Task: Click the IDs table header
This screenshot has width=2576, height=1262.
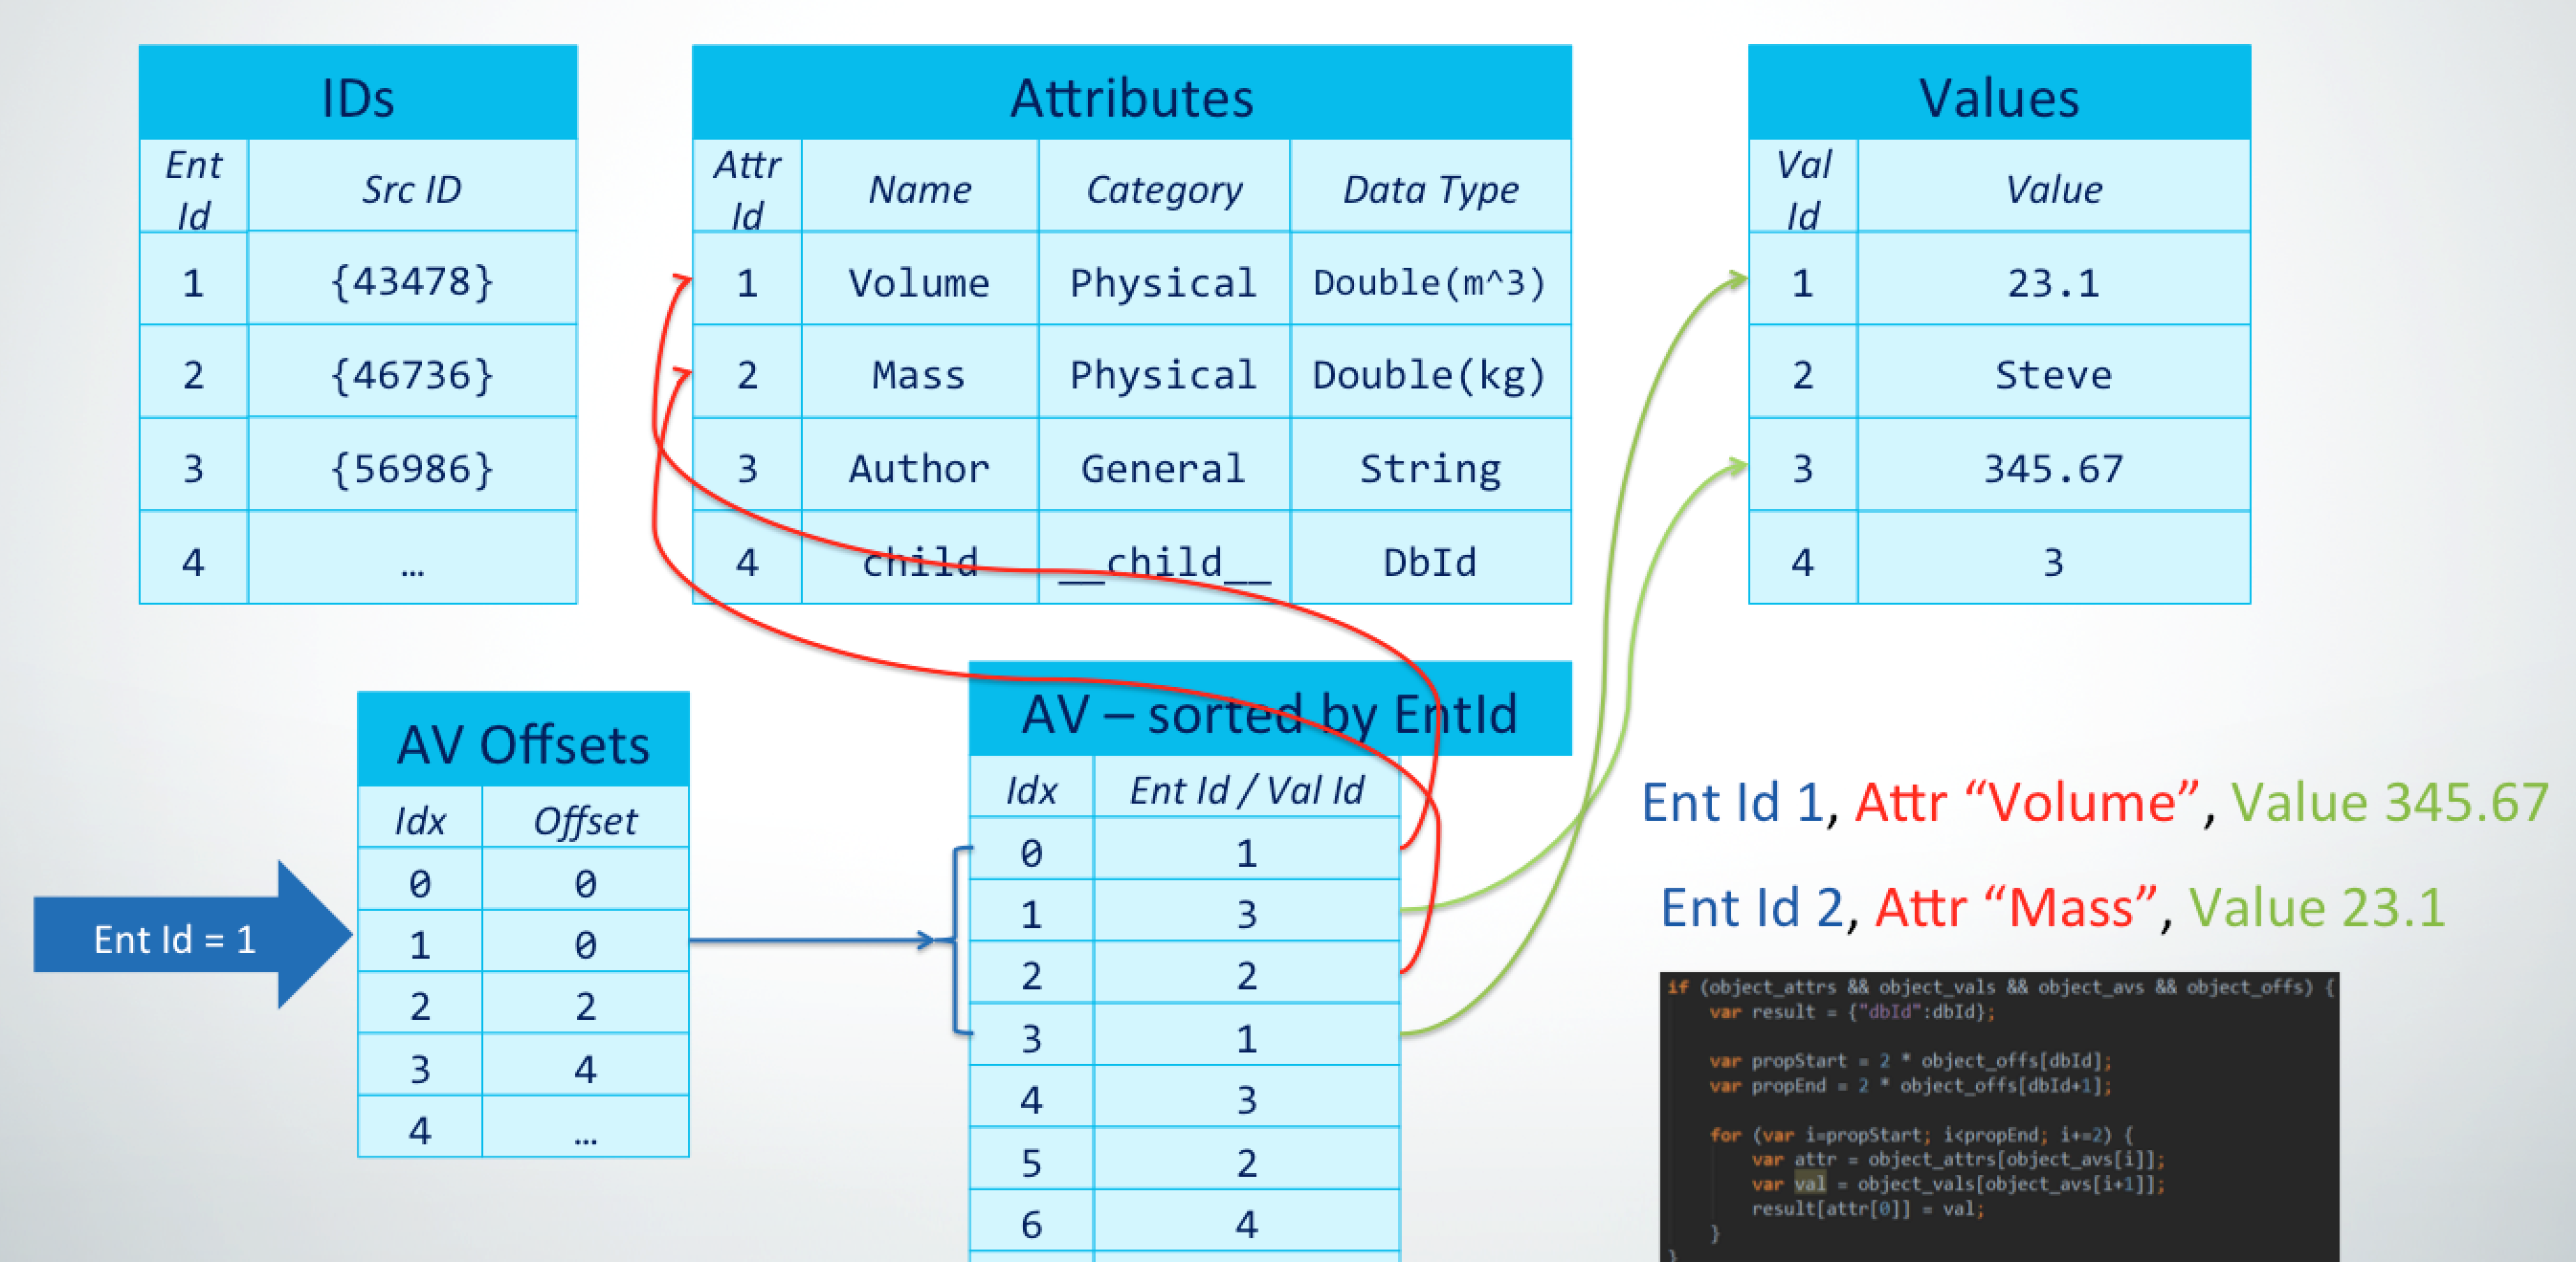Action: pyautogui.click(x=358, y=95)
